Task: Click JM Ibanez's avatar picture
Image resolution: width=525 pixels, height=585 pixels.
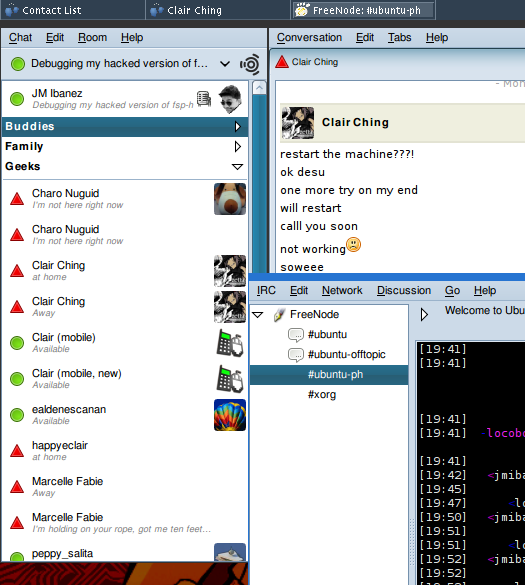Action: 230,99
